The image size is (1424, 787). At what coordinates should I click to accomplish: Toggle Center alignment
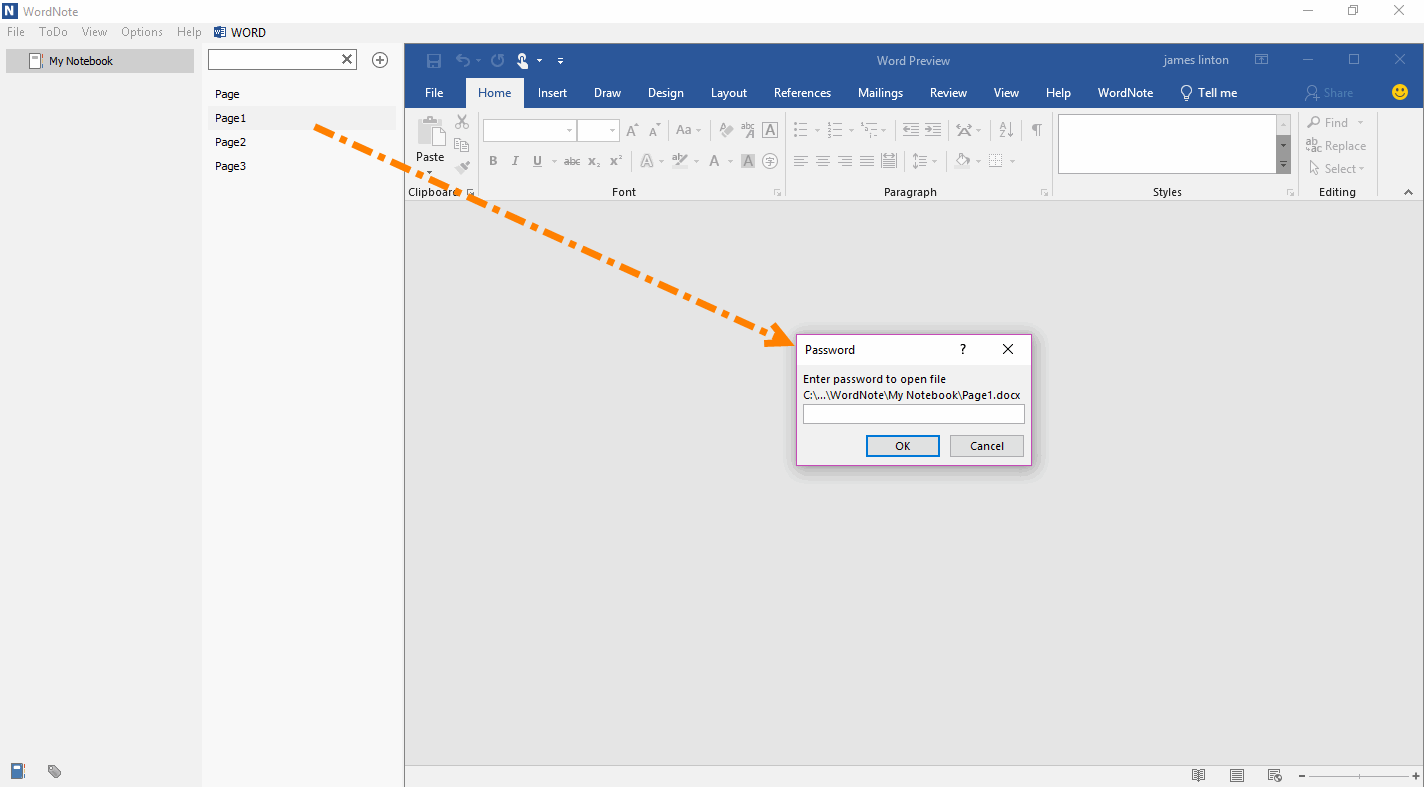tap(823, 161)
